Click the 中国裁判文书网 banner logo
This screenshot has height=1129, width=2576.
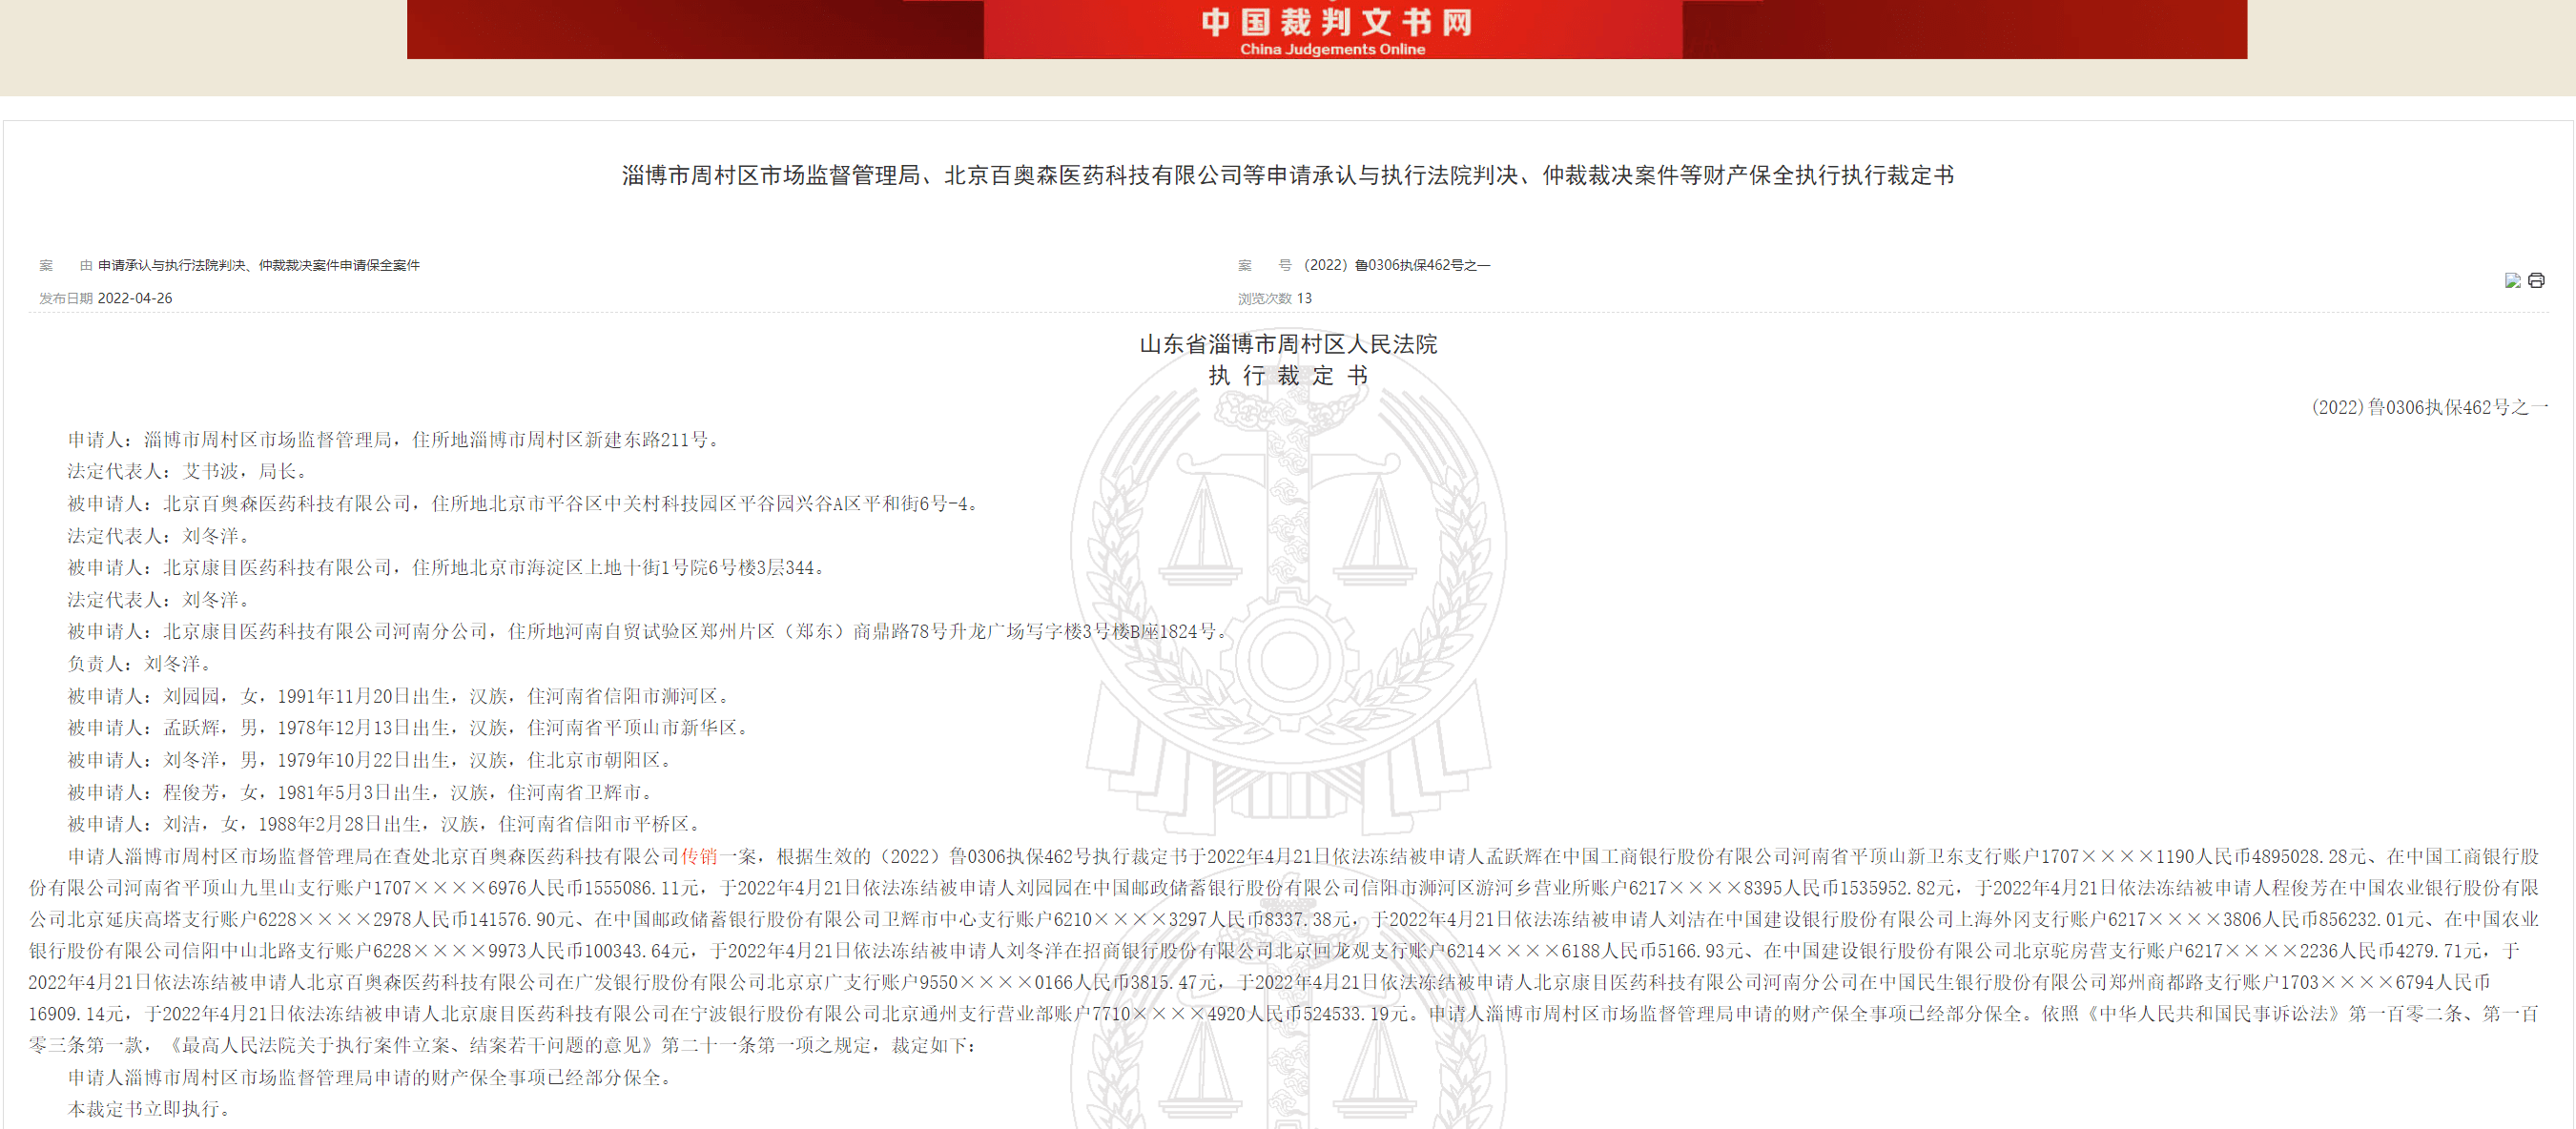1336,22
